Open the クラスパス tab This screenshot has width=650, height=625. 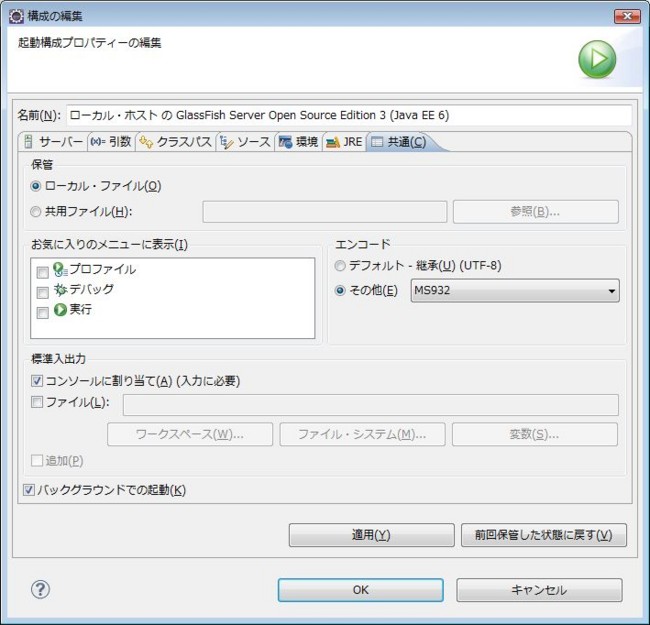[x=176, y=142]
